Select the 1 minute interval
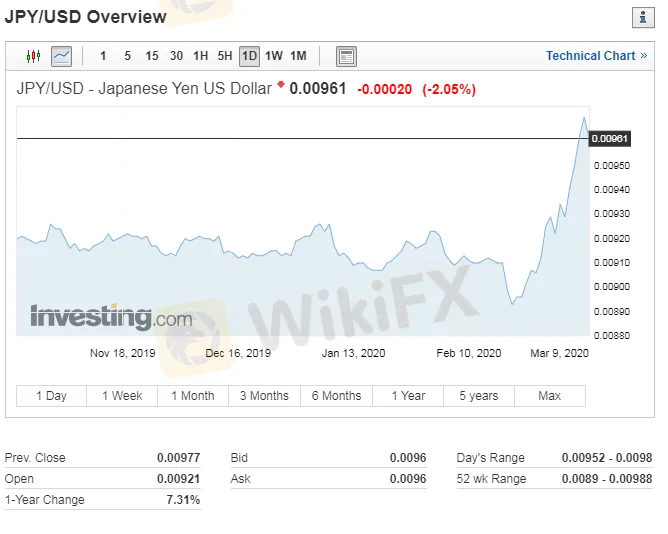The height and width of the screenshot is (534, 668). coord(103,56)
